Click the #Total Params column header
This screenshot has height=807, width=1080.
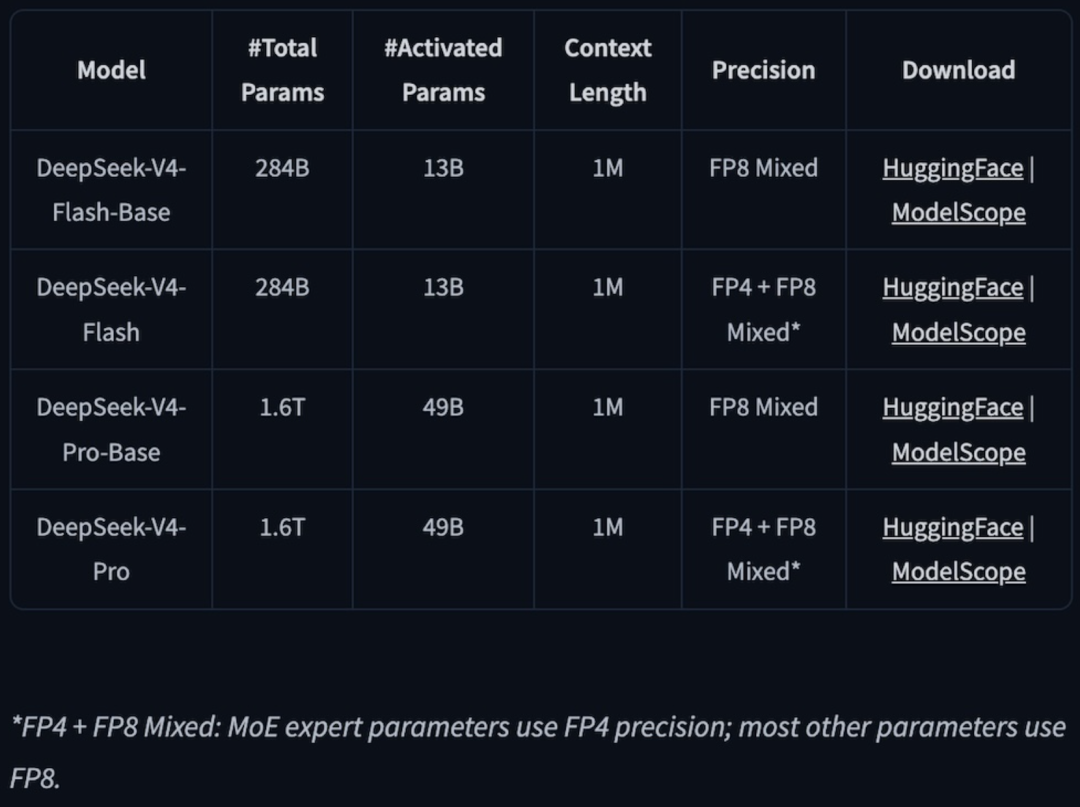282,70
